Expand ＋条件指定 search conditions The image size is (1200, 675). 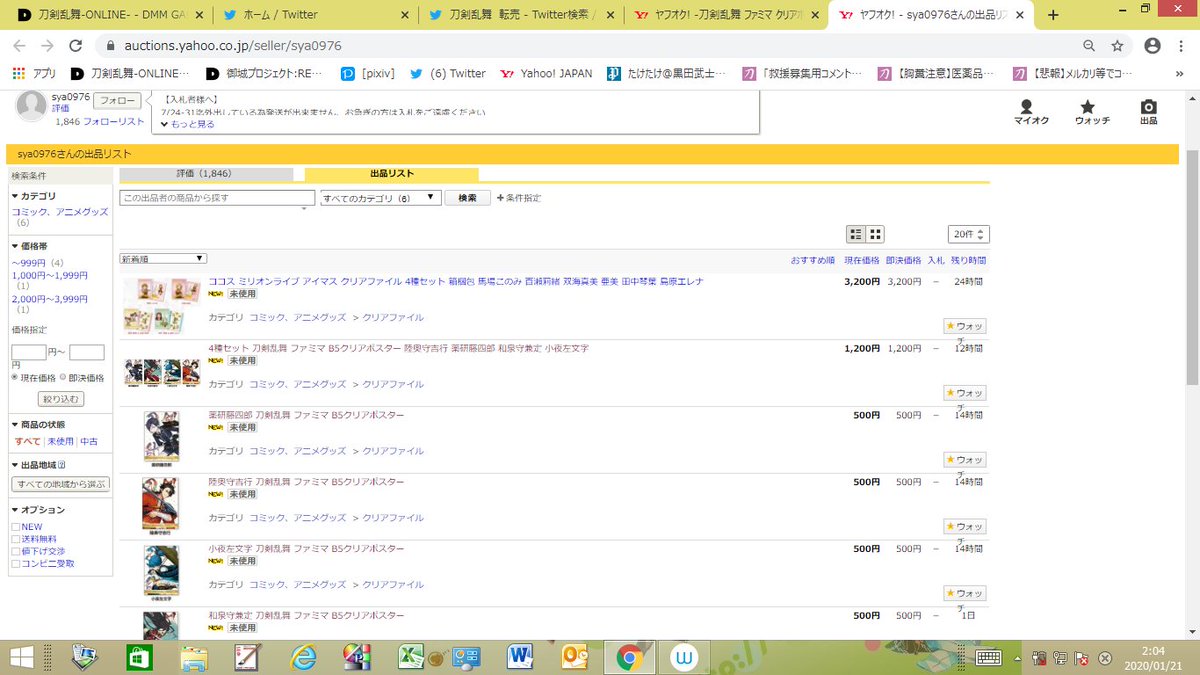pyautogui.click(x=519, y=198)
